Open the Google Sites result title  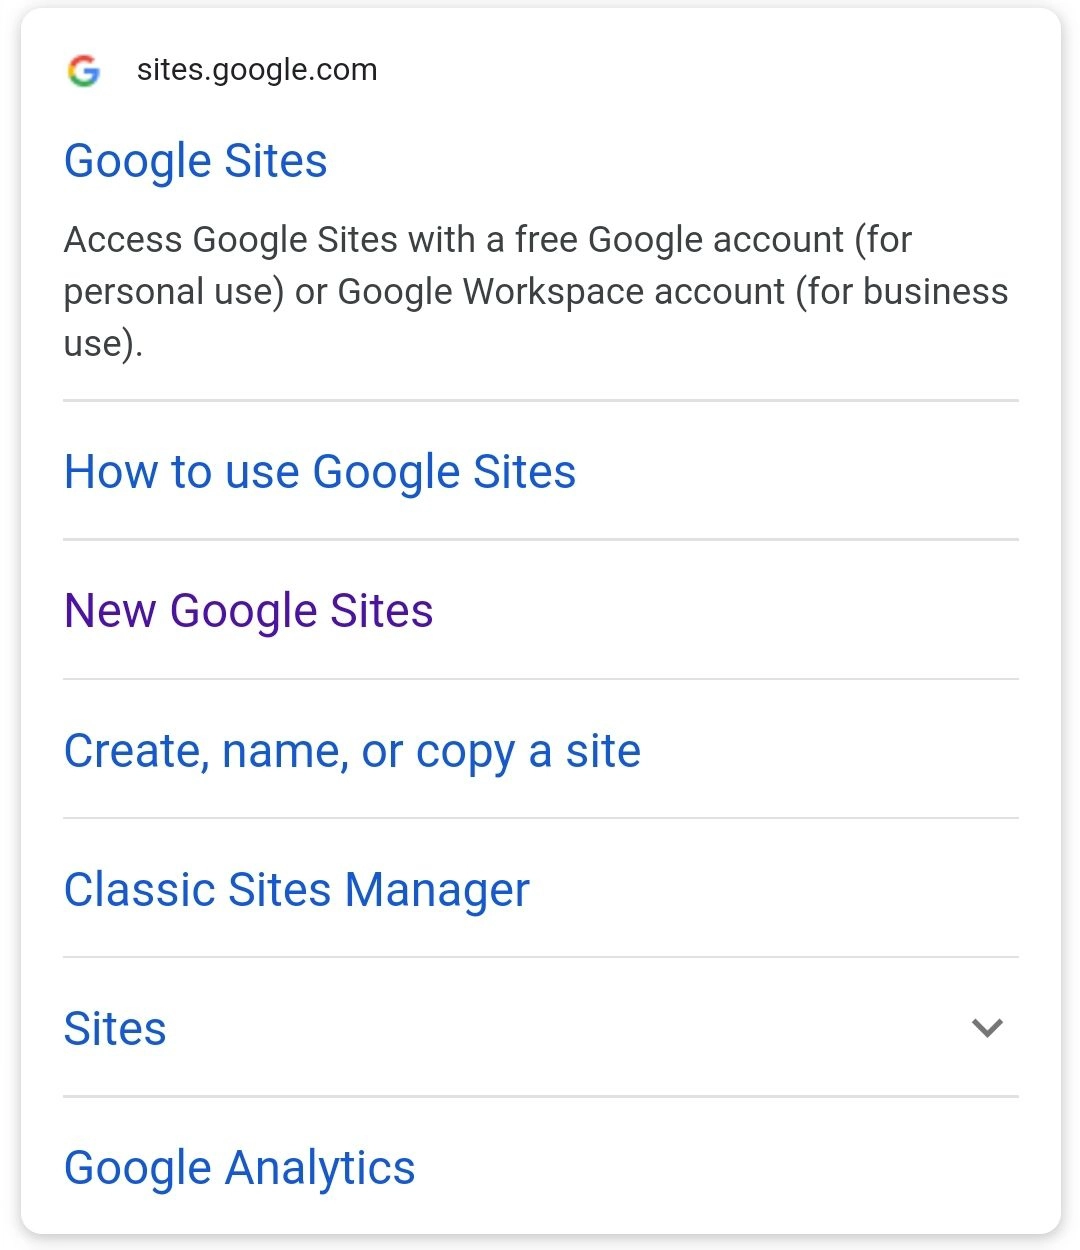coord(196,161)
